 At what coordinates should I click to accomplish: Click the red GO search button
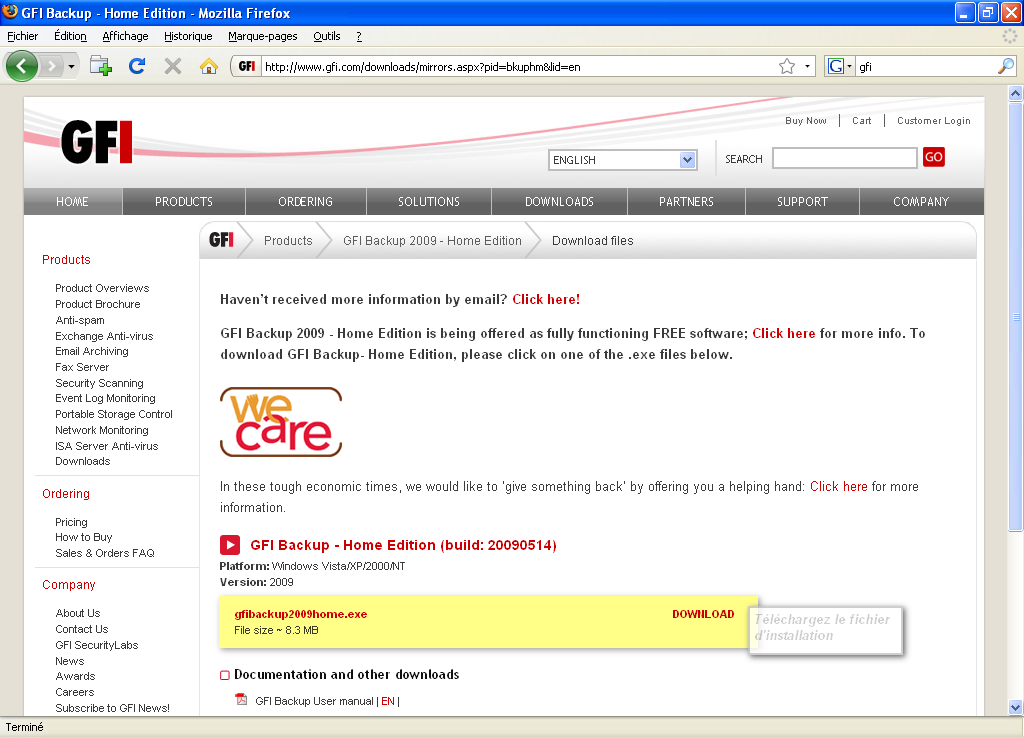pyautogui.click(x=934, y=157)
